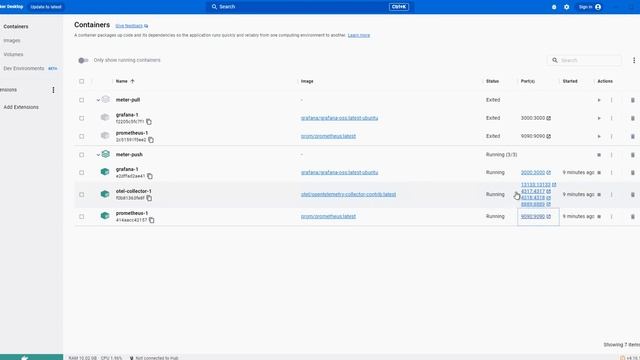This screenshot has height=360, width=640.
Task: Copy the running prometheus-1 container ID
Action: pyautogui.click(x=151, y=220)
